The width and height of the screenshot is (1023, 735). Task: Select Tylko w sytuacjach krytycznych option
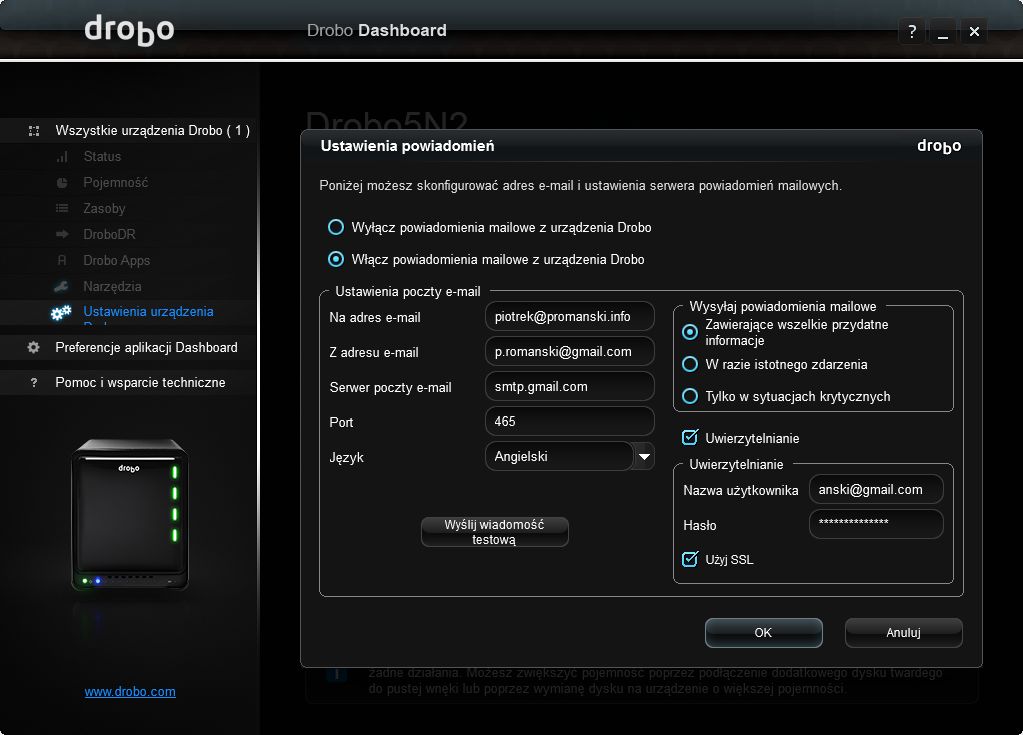[690, 396]
